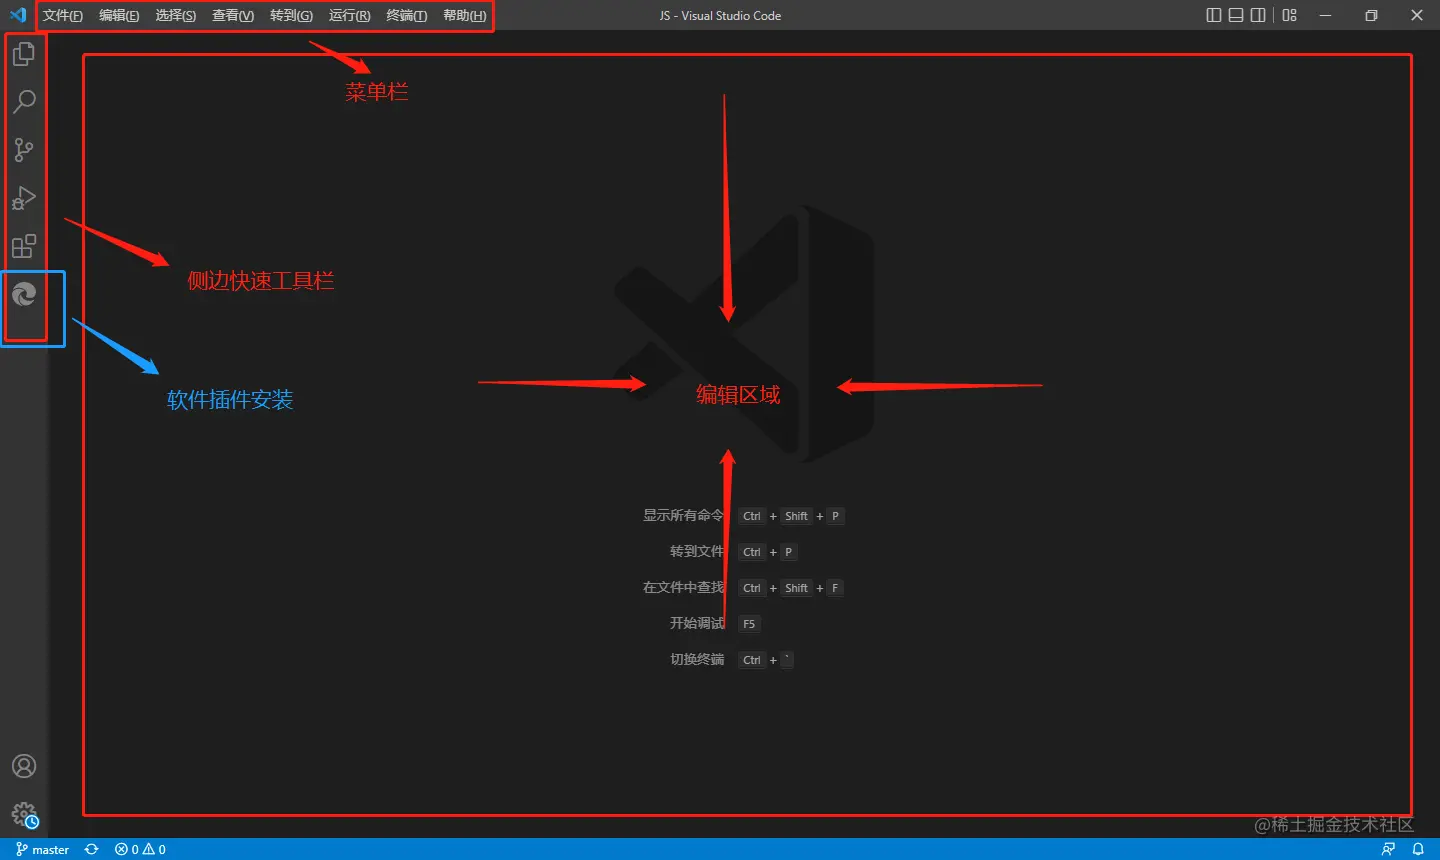Viewport: 1440px width, 860px height.
Task: Open the 选择(S) menu
Action: click(x=176, y=15)
